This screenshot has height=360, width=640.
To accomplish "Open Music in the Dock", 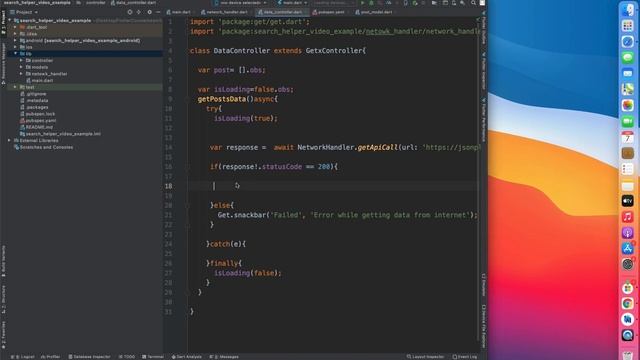I will pyautogui.click(x=628, y=217).
